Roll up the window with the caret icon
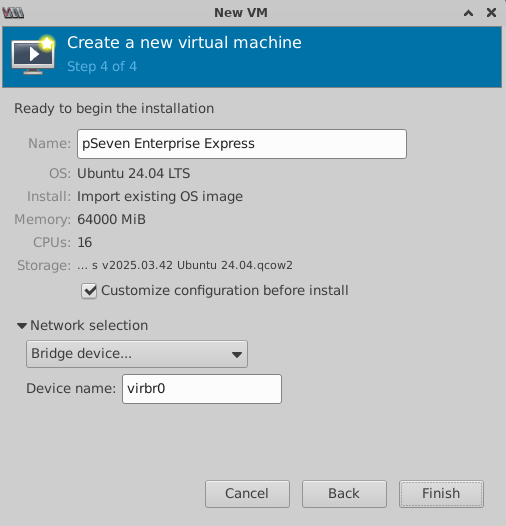 pos(468,13)
